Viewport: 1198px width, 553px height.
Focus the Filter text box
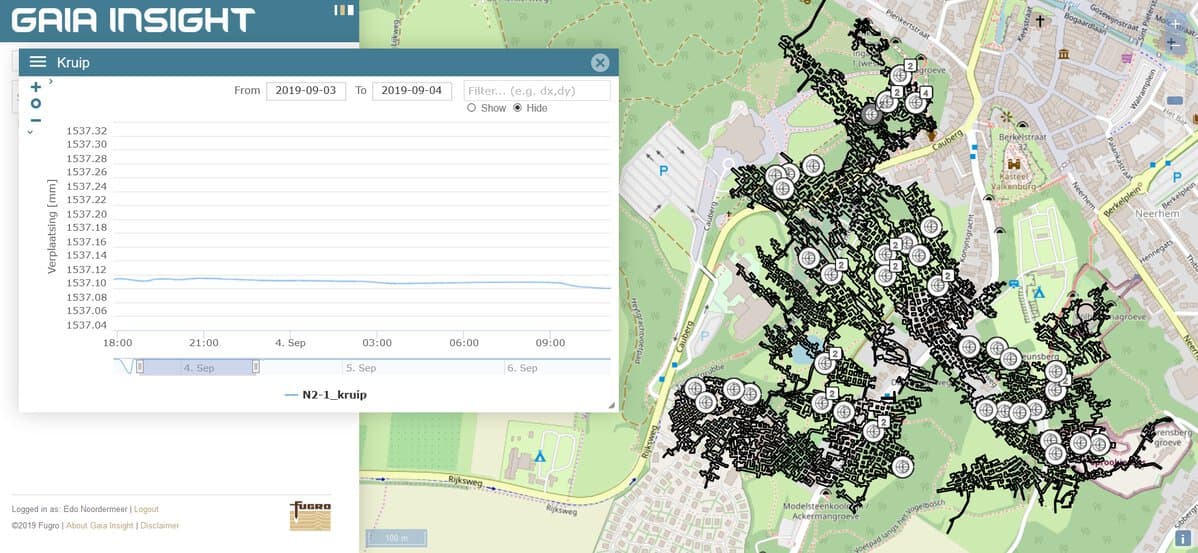tap(537, 90)
